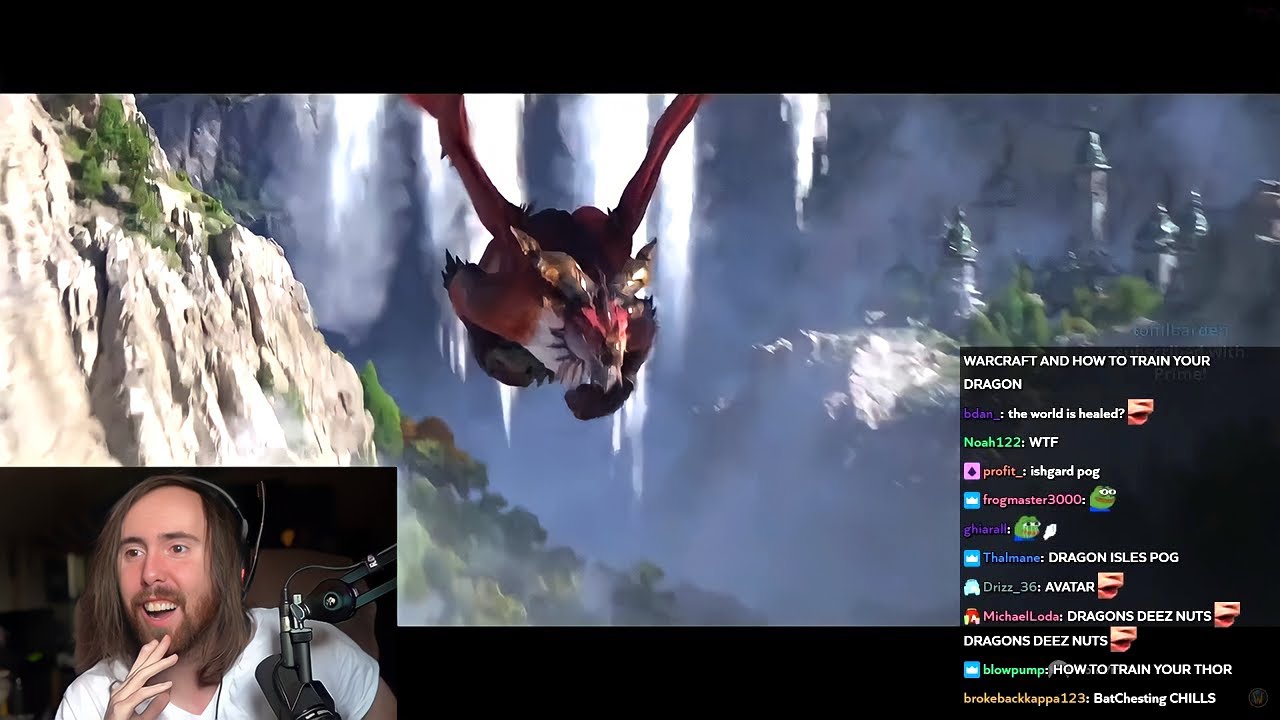This screenshot has width=1280, height=720.
Task: Open ghiarall's chat username
Action: click(x=986, y=529)
